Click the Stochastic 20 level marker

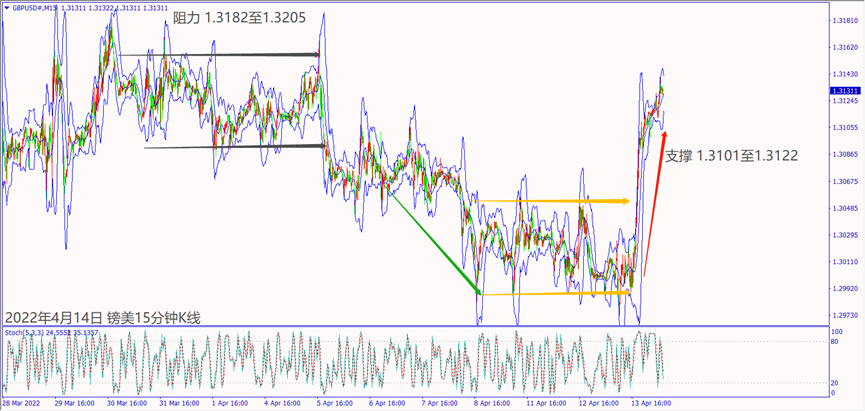[x=833, y=383]
